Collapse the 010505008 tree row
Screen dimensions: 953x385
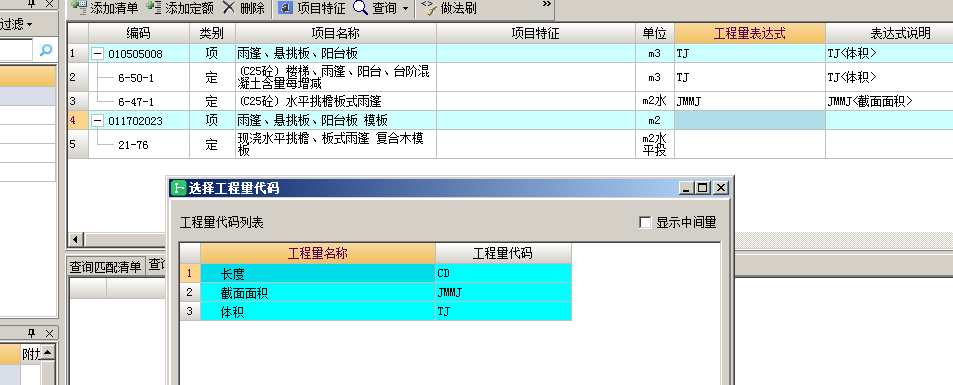[97, 54]
